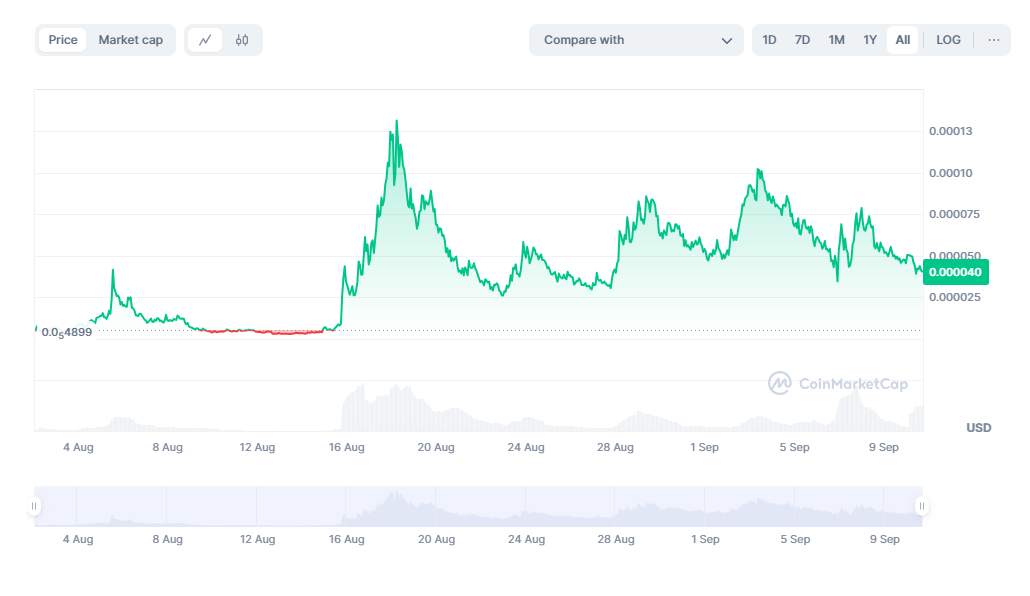Toggle Price display mode on
Image resolution: width=1030 pixels, height=596 pixels.
coord(62,39)
